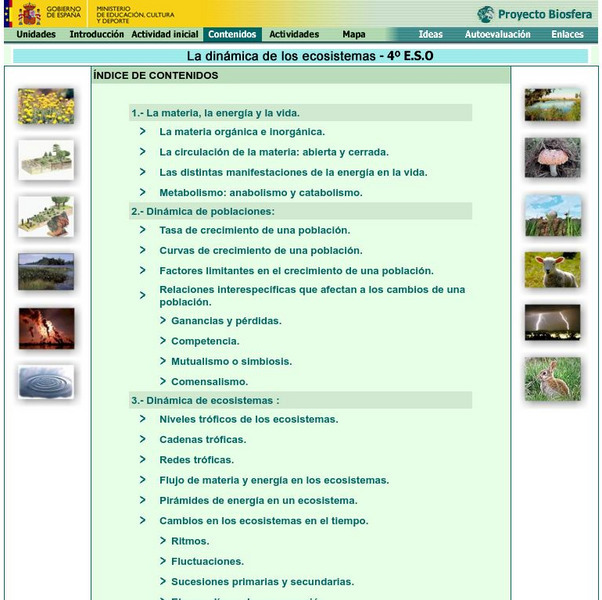Click the lake landscape thumbnail

tap(46, 271)
